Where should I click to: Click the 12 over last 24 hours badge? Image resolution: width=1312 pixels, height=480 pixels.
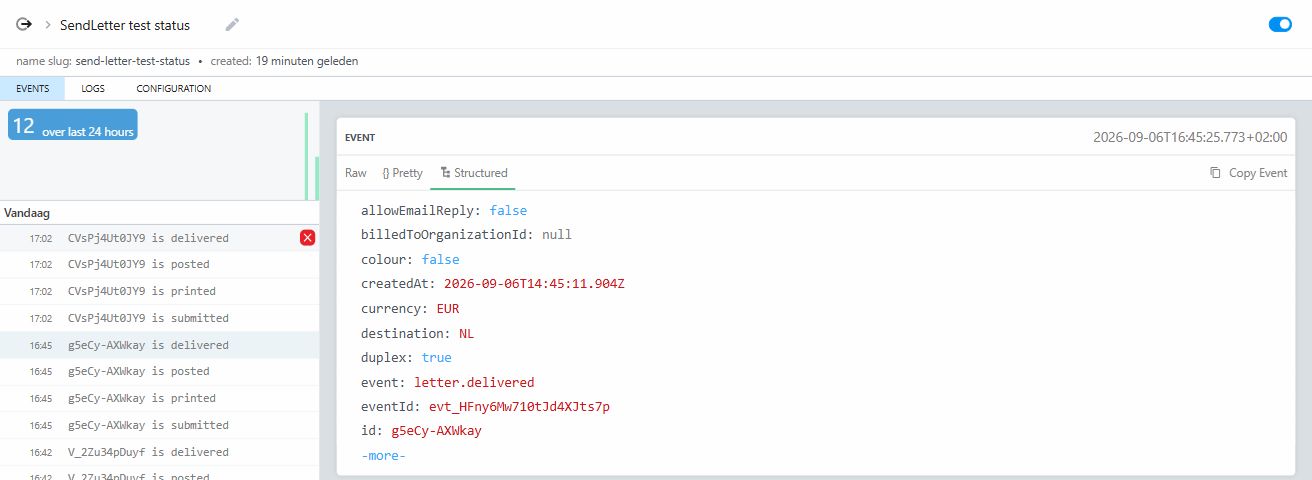point(73,125)
